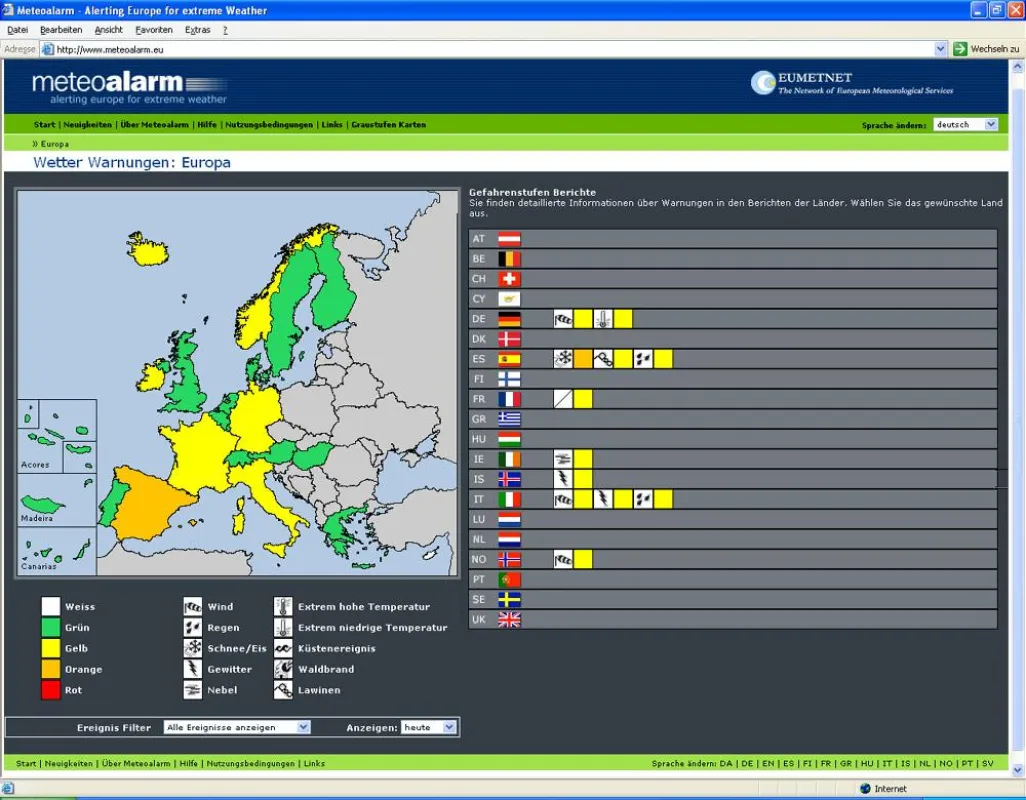Click the Canarias inset on map
The width and height of the screenshot is (1026, 800).
tap(56, 551)
